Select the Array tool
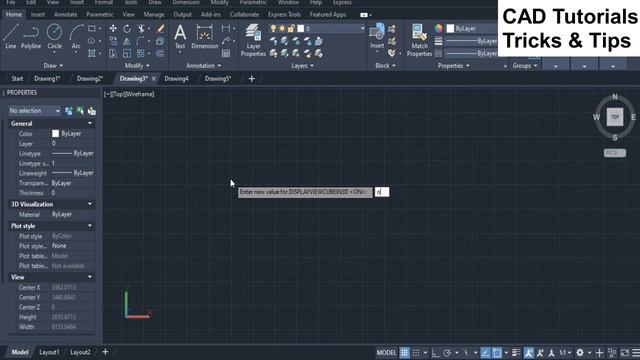 [141, 53]
